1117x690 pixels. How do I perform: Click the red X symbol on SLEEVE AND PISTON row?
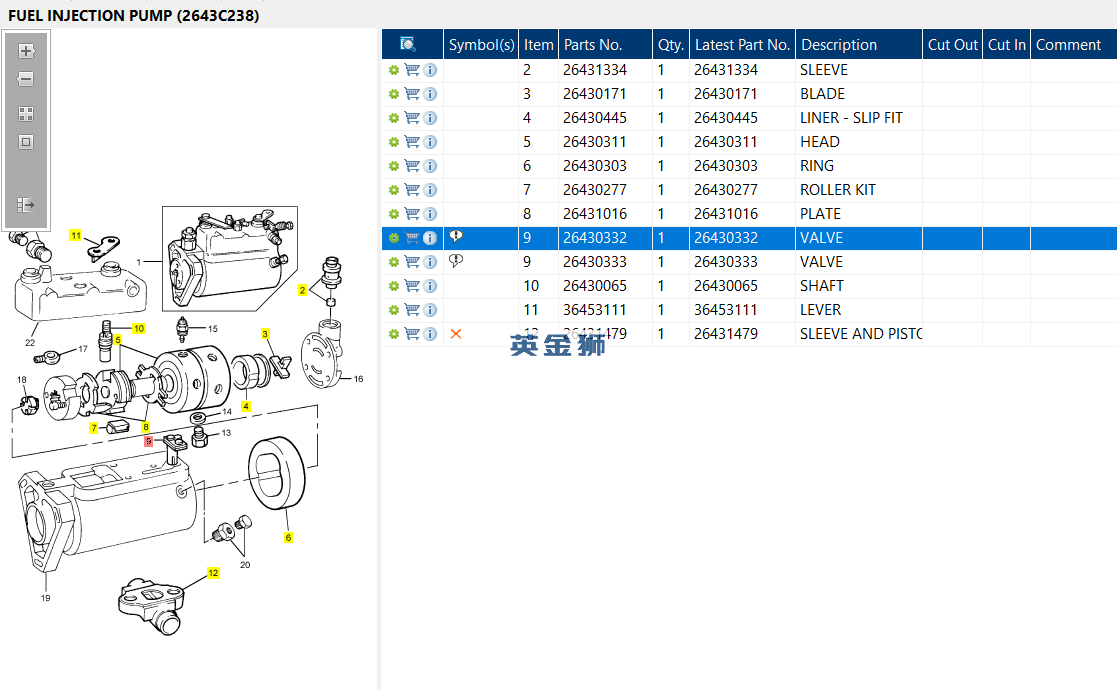[456, 334]
